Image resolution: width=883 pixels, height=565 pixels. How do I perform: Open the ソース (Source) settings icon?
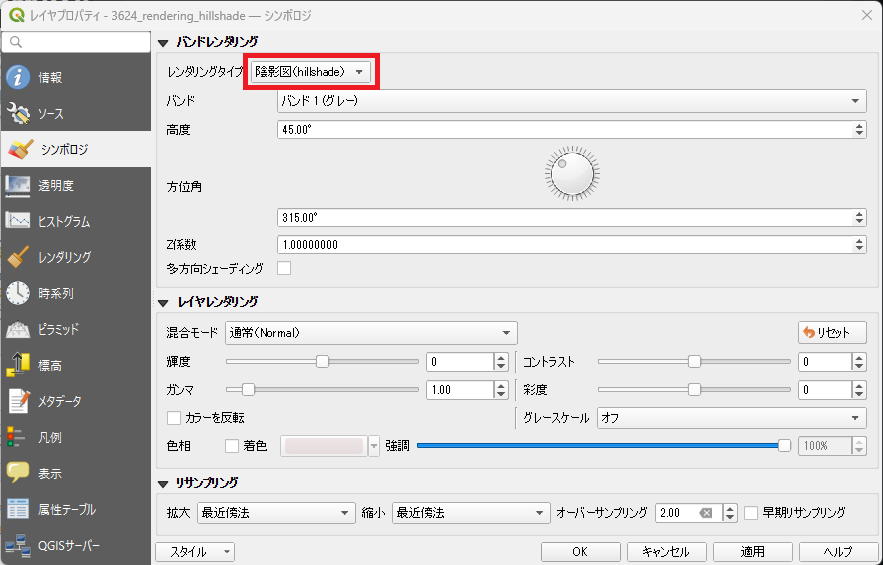[18, 114]
